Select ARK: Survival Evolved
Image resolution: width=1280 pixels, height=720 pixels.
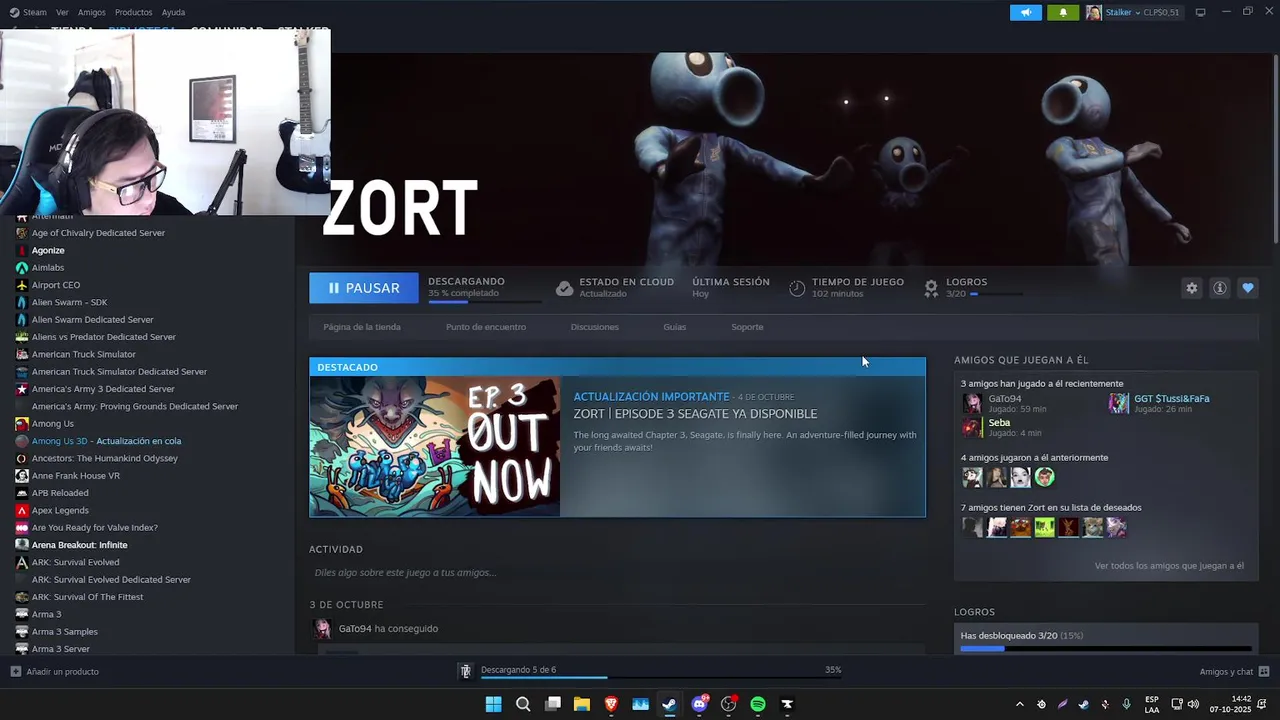coord(75,562)
